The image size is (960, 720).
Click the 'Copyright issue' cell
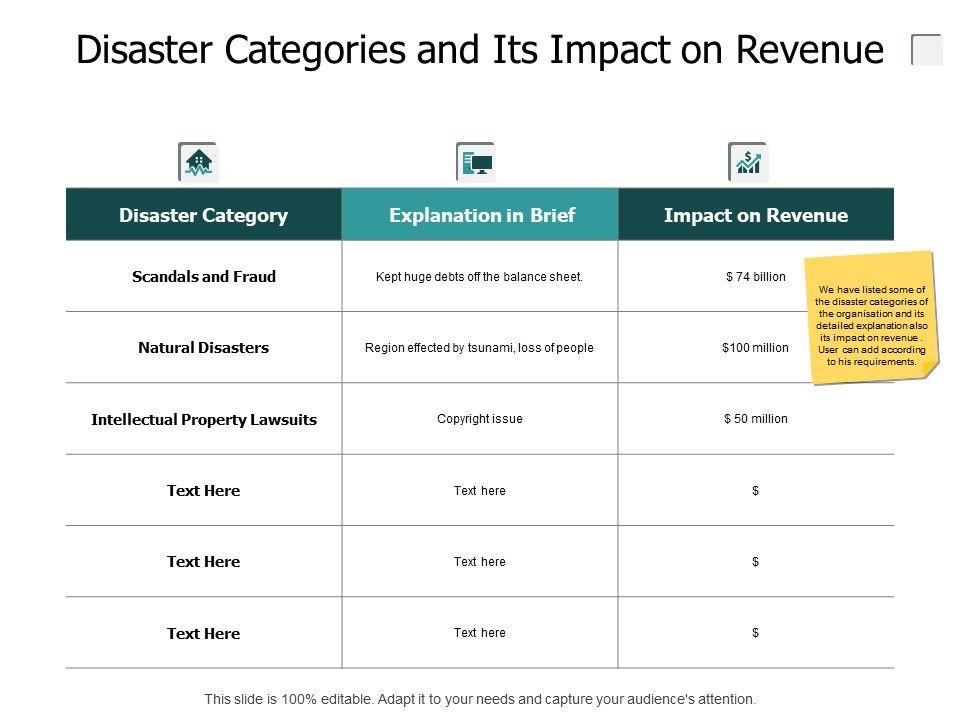tap(480, 419)
